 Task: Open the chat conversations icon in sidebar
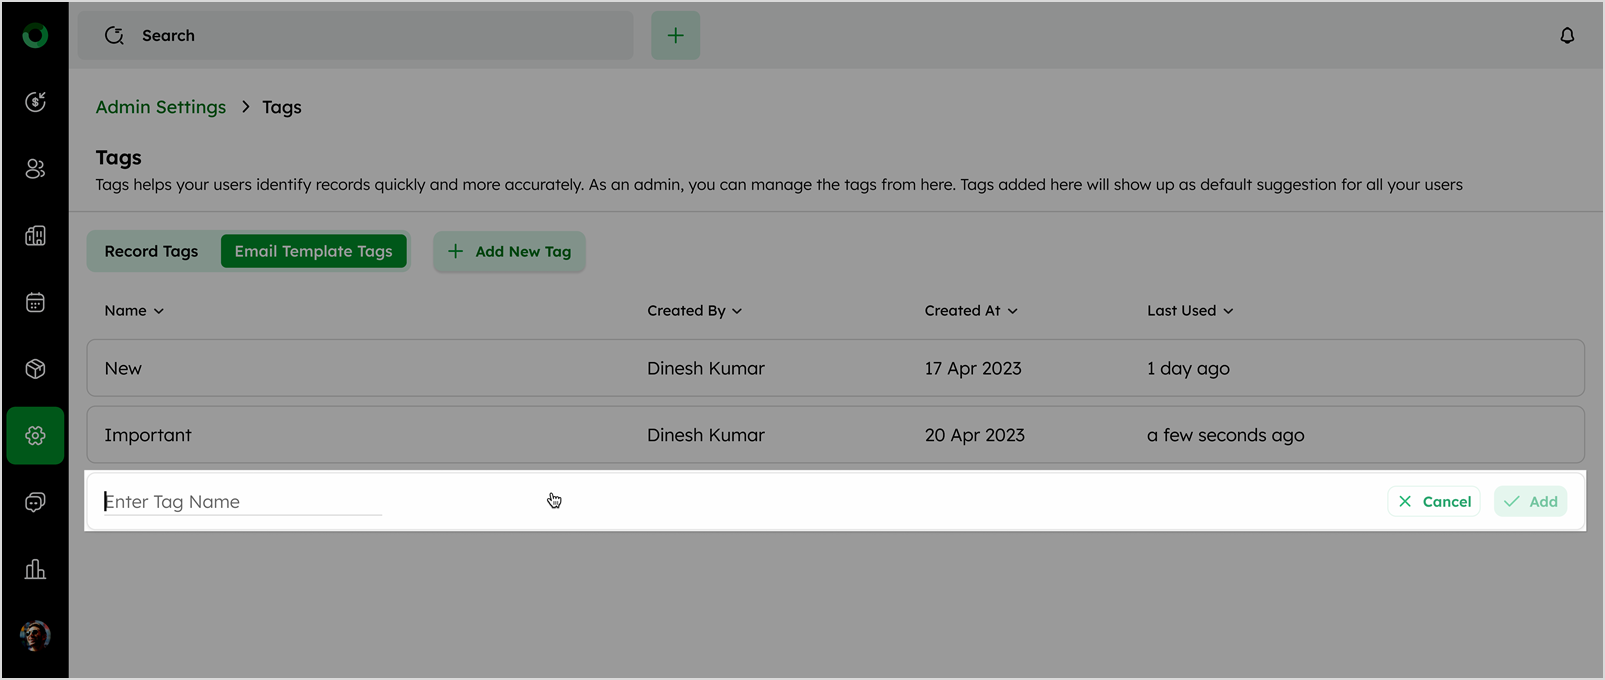point(35,502)
